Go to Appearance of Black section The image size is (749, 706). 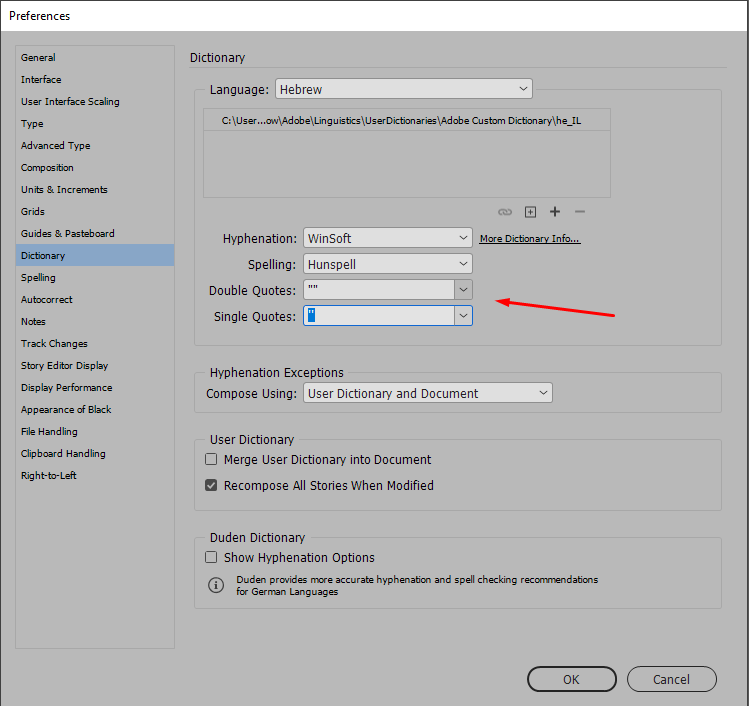95,409
